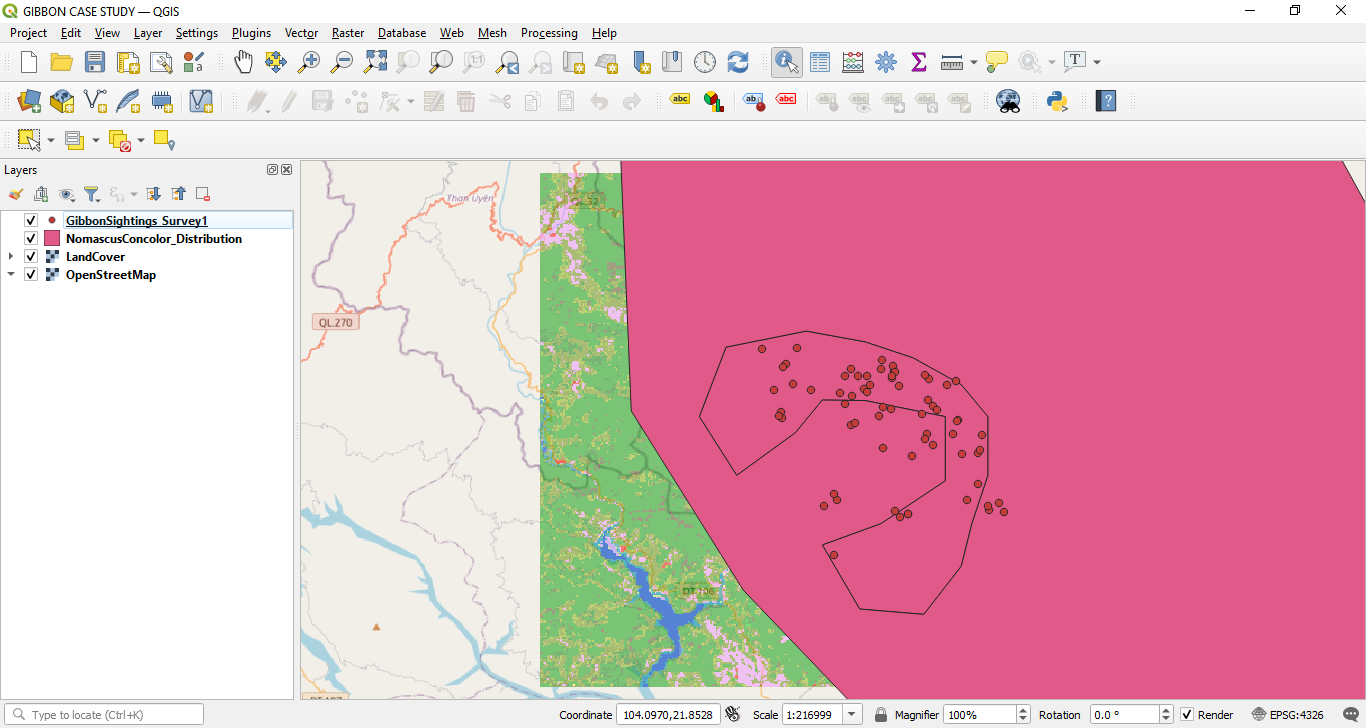
Task: Open the field calculator abacus icon
Action: 853,62
